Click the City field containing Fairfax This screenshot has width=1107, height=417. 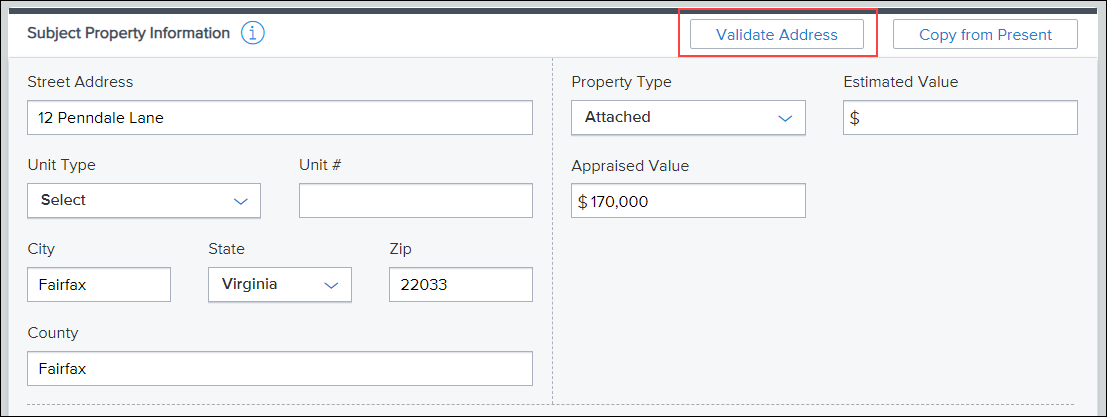coord(99,284)
